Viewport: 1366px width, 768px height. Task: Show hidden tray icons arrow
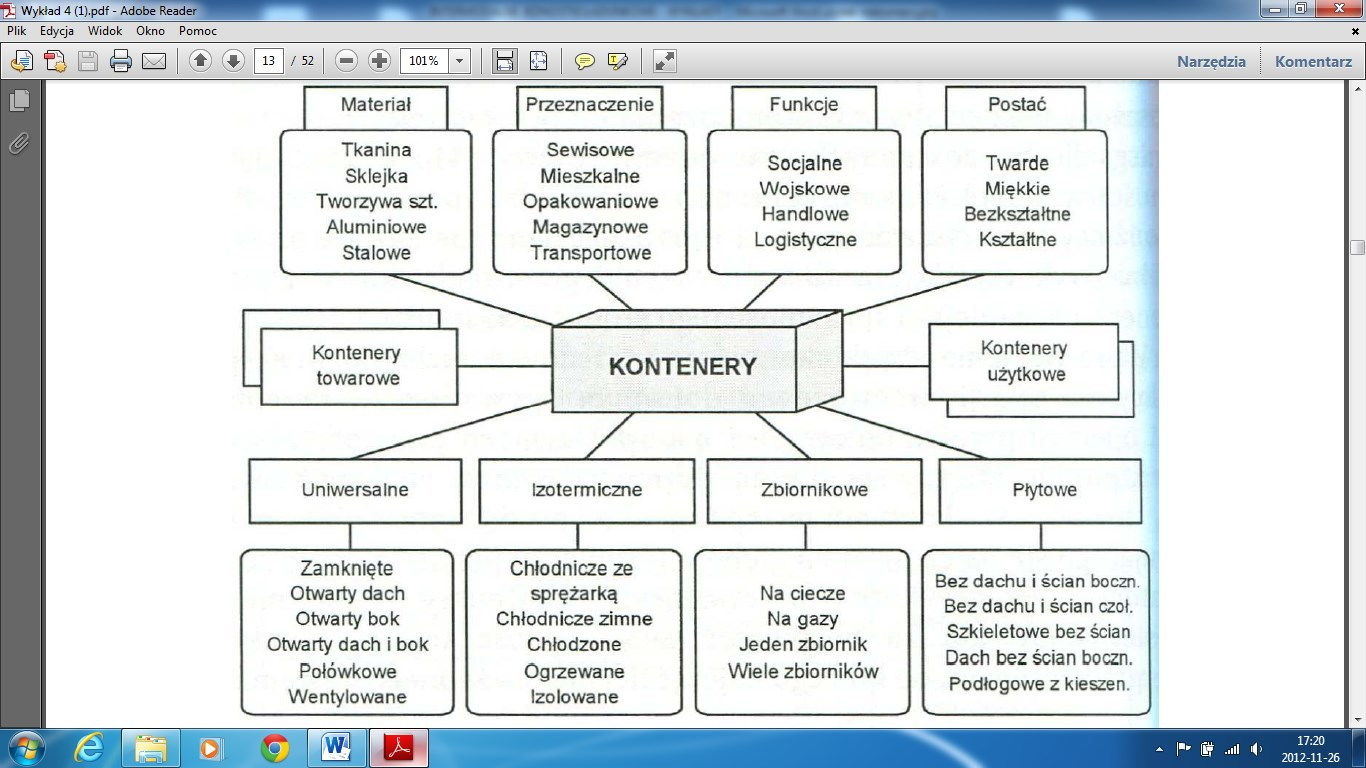(x=1159, y=748)
